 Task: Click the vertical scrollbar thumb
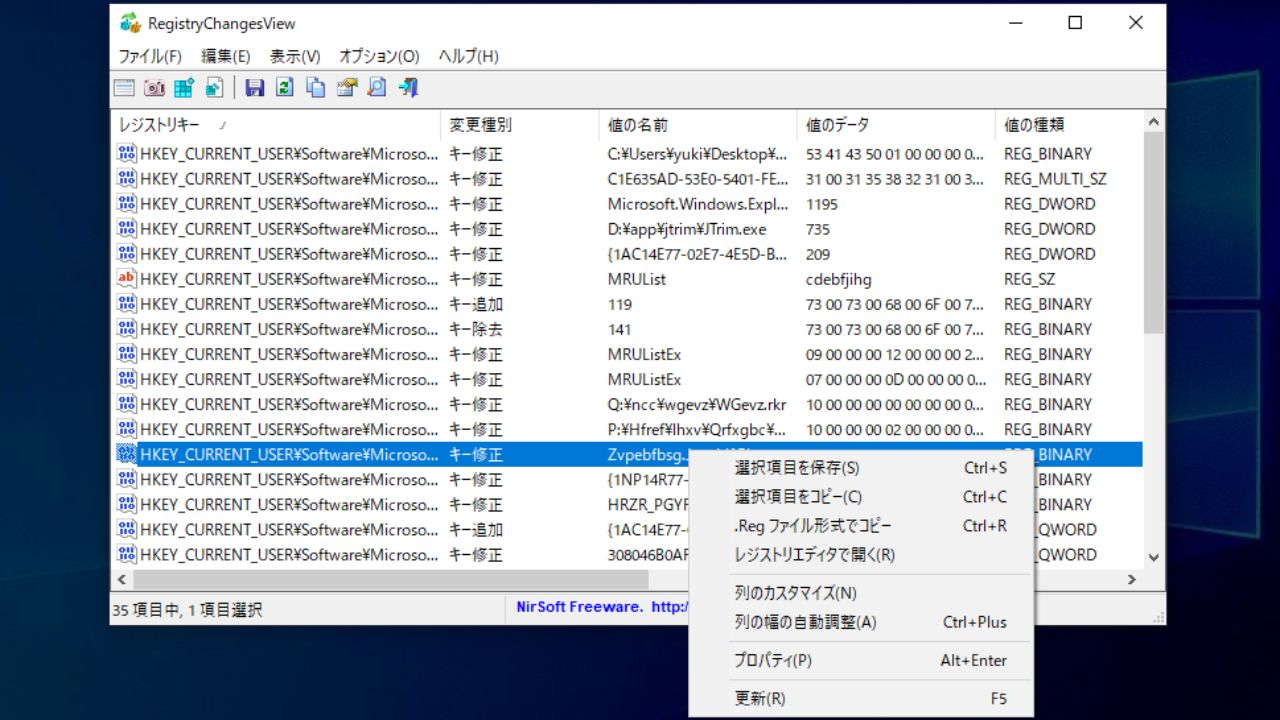[1153, 233]
